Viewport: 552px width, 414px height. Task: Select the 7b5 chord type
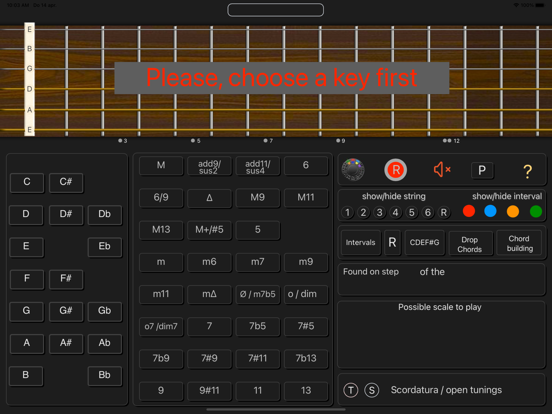pyautogui.click(x=258, y=327)
